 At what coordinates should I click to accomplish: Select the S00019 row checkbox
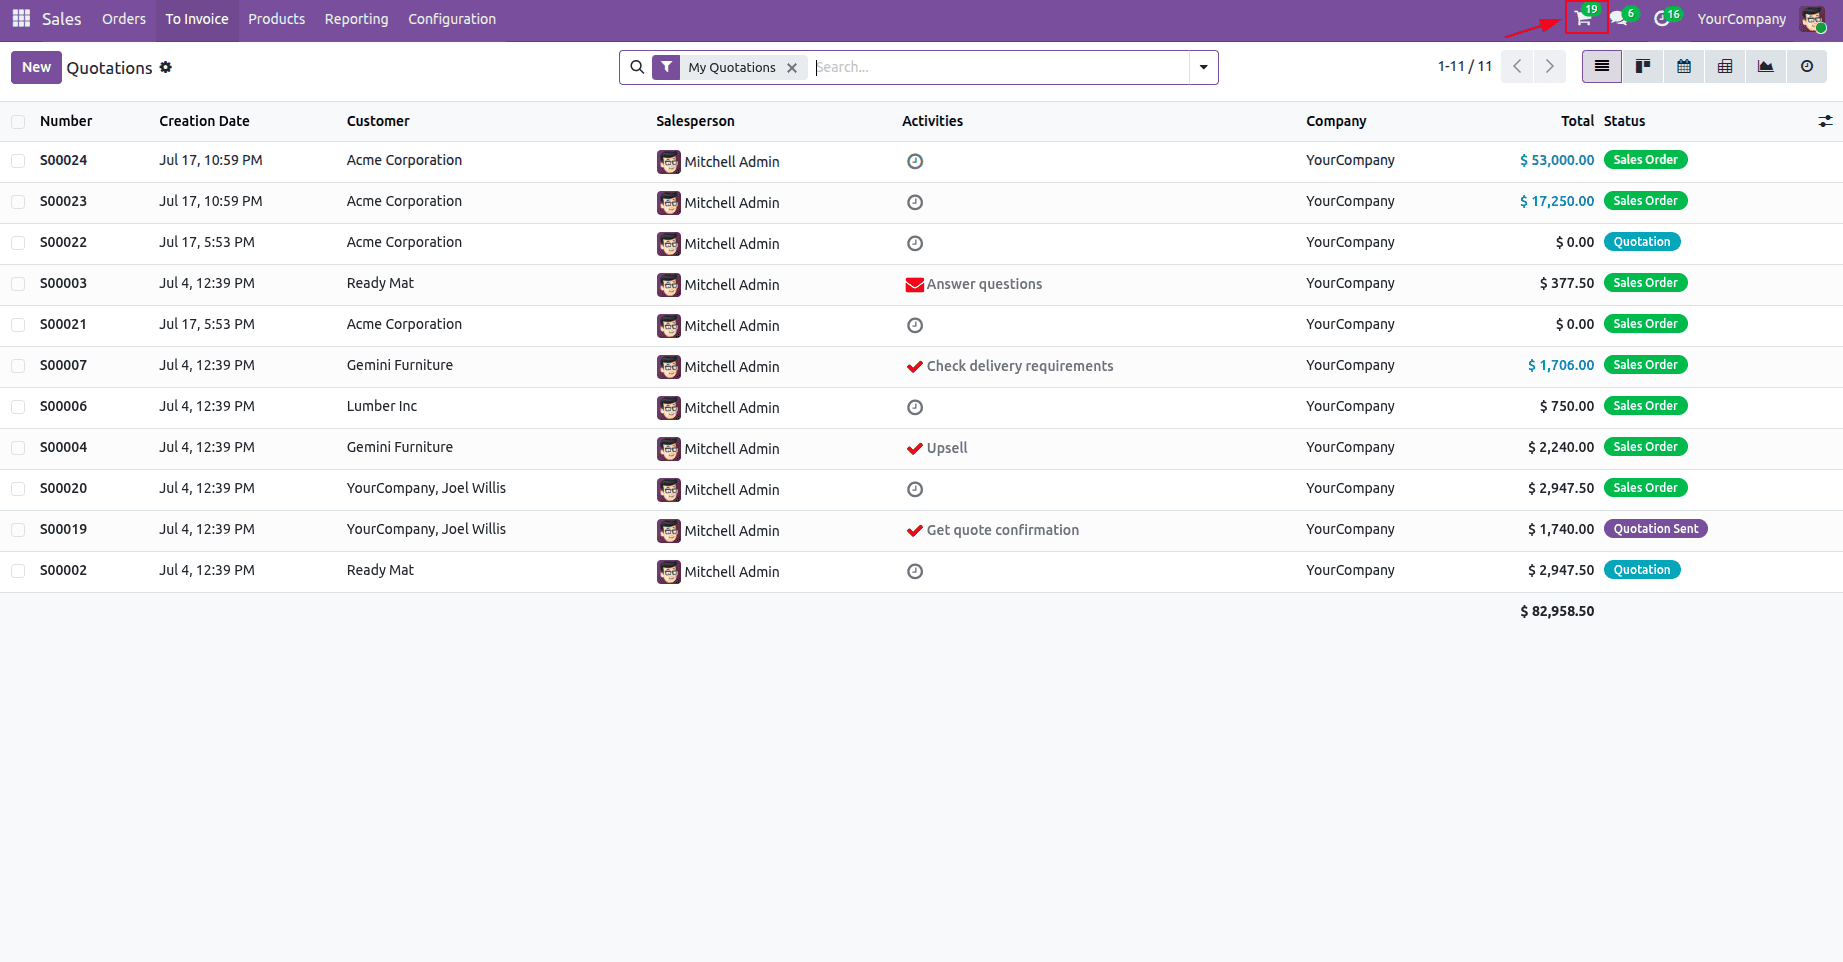(x=18, y=530)
